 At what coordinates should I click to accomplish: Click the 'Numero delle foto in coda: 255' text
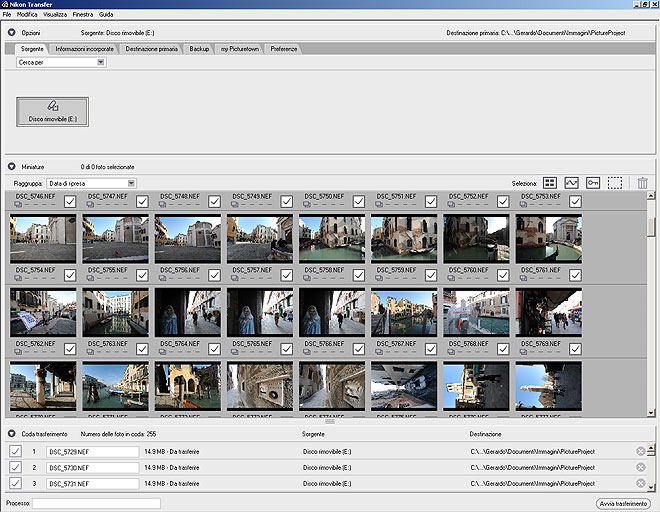pos(118,434)
